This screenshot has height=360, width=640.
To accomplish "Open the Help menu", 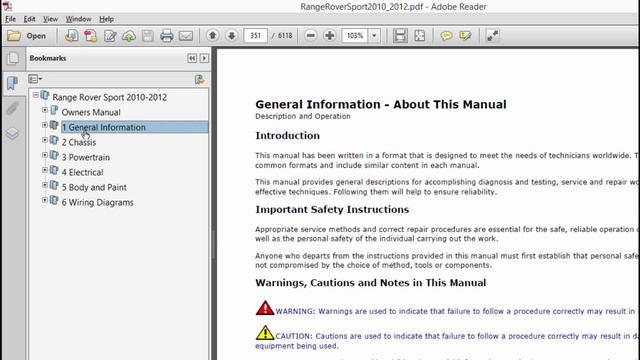I will 107,19.
